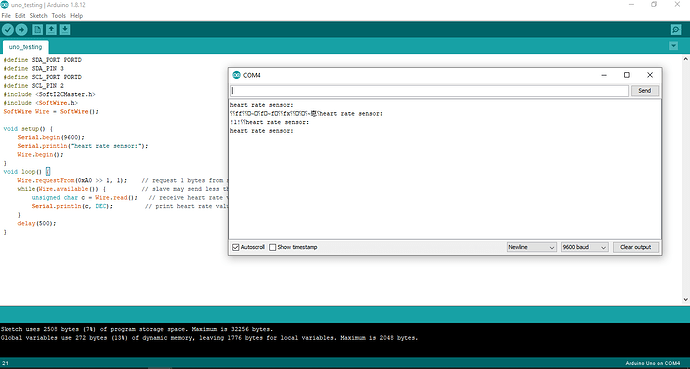The height and width of the screenshot is (369, 690).
Task: Click the editor scroll-down arrow
Action: 686,300
